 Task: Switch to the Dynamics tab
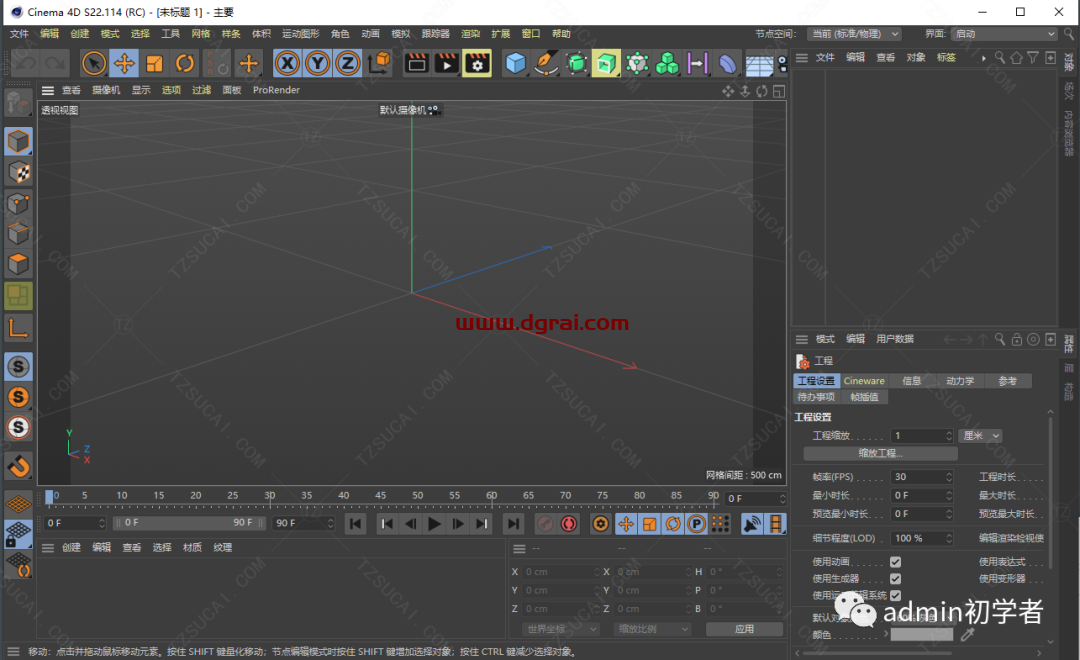click(960, 381)
